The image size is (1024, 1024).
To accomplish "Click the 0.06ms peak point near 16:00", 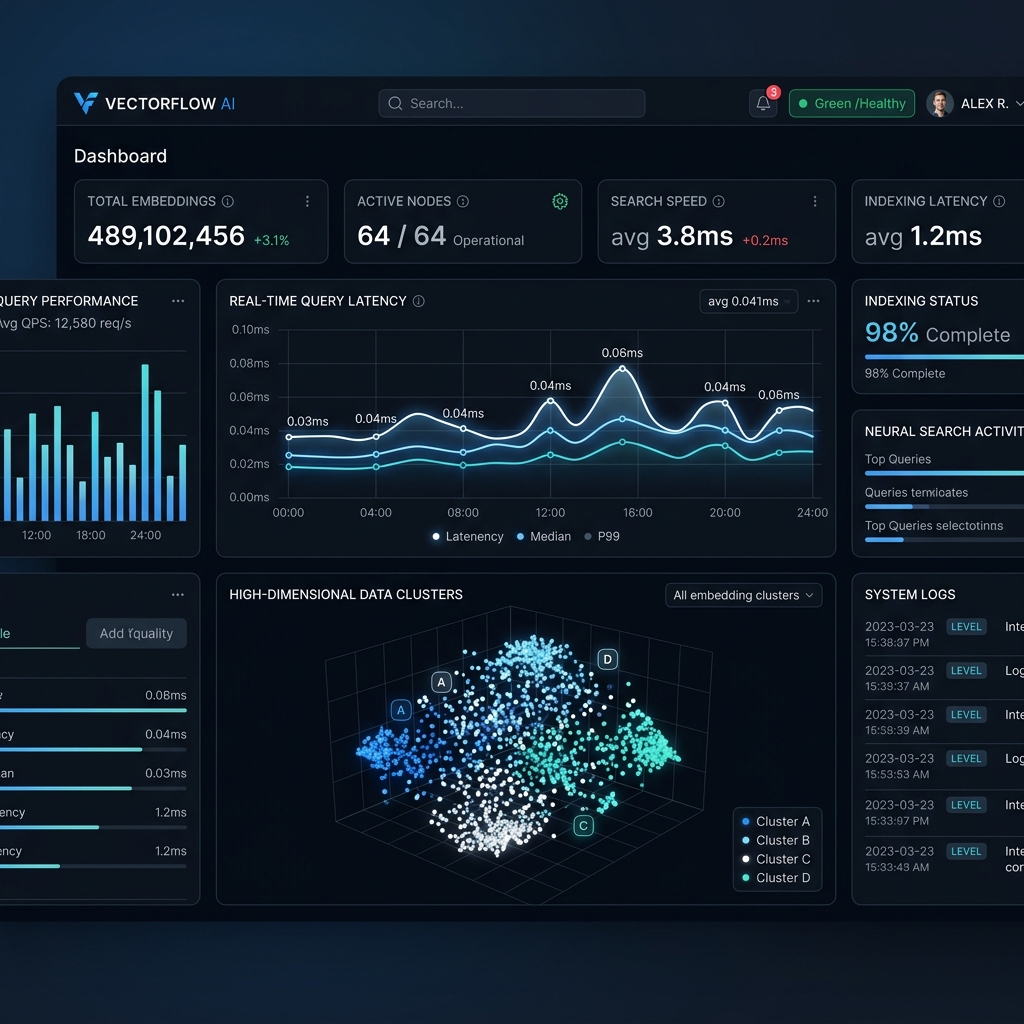I will [622, 369].
